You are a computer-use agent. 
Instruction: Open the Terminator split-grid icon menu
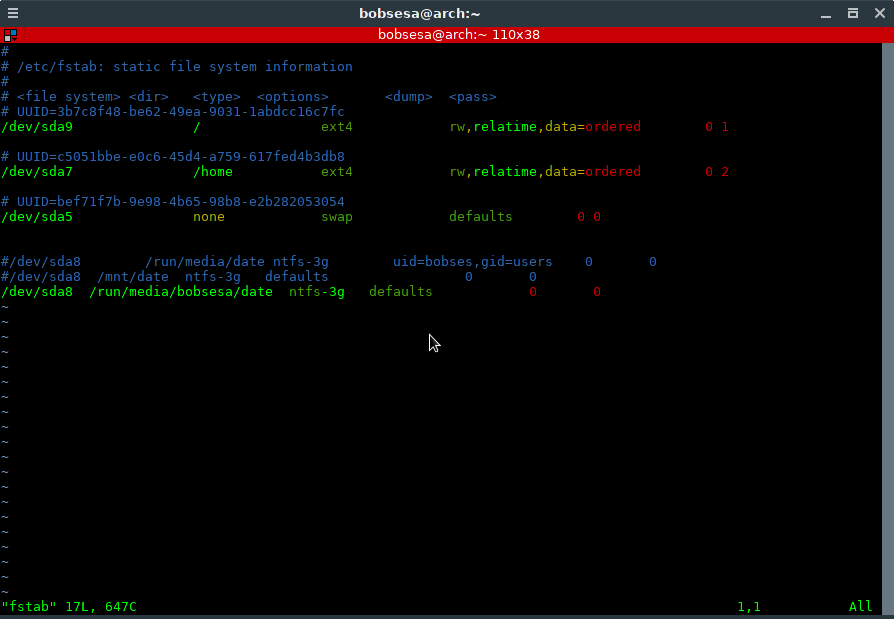click(10, 35)
